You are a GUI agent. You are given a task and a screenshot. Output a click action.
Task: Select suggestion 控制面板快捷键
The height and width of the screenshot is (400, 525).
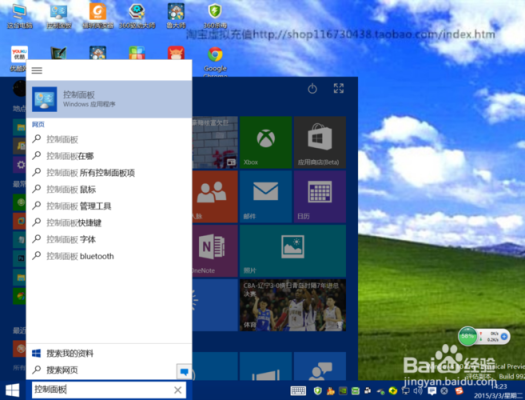[74, 223]
